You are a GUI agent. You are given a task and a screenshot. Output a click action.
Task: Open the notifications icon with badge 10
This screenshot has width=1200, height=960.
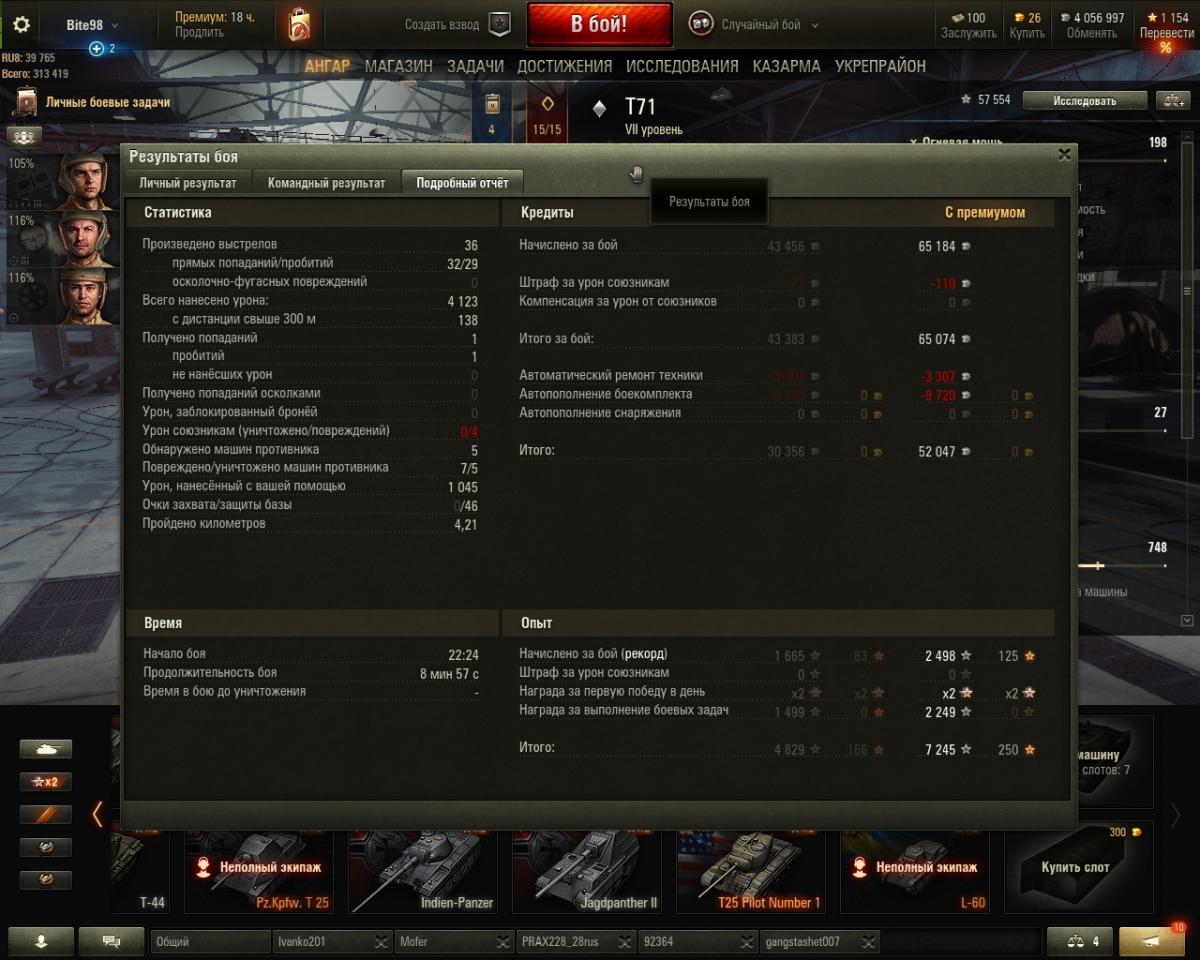click(1152, 941)
